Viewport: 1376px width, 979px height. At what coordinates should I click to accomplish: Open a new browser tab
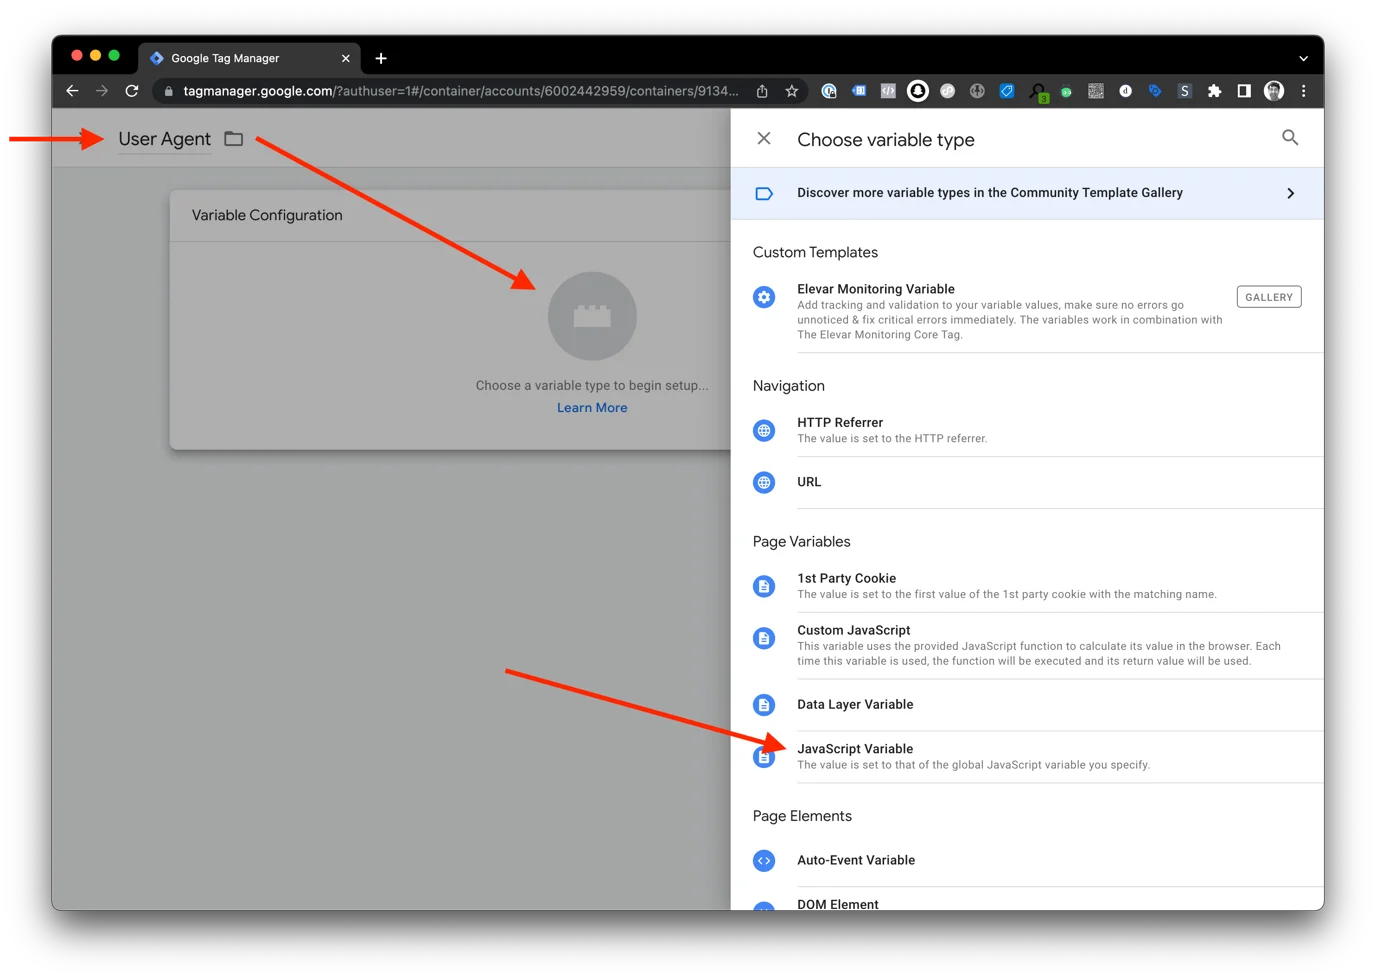pyautogui.click(x=381, y=58)
